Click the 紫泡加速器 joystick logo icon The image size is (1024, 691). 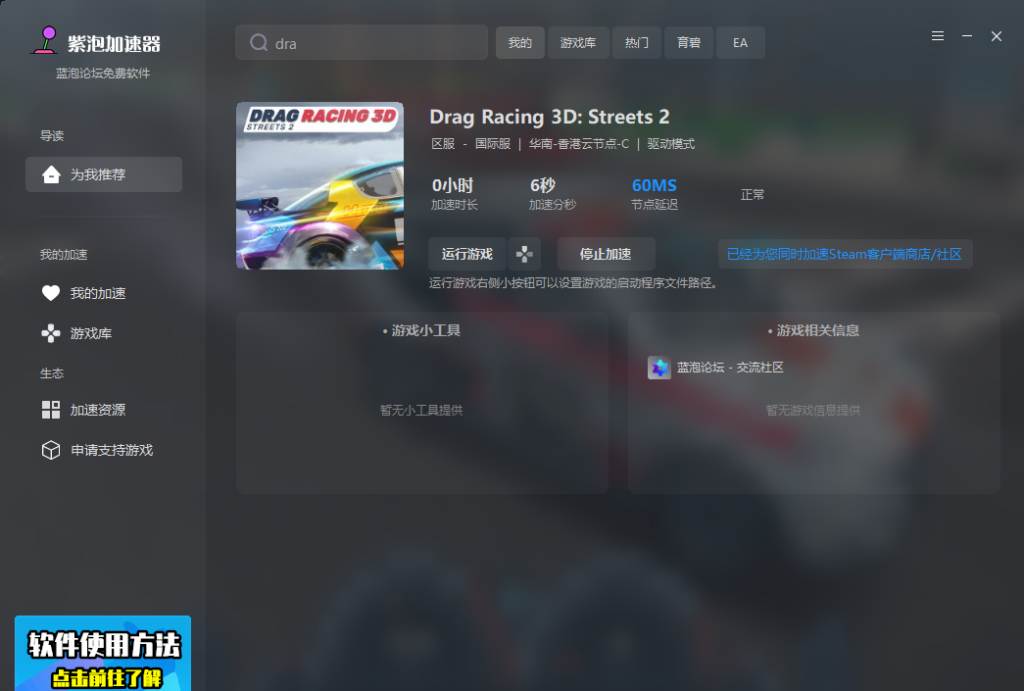click(45, 40)
